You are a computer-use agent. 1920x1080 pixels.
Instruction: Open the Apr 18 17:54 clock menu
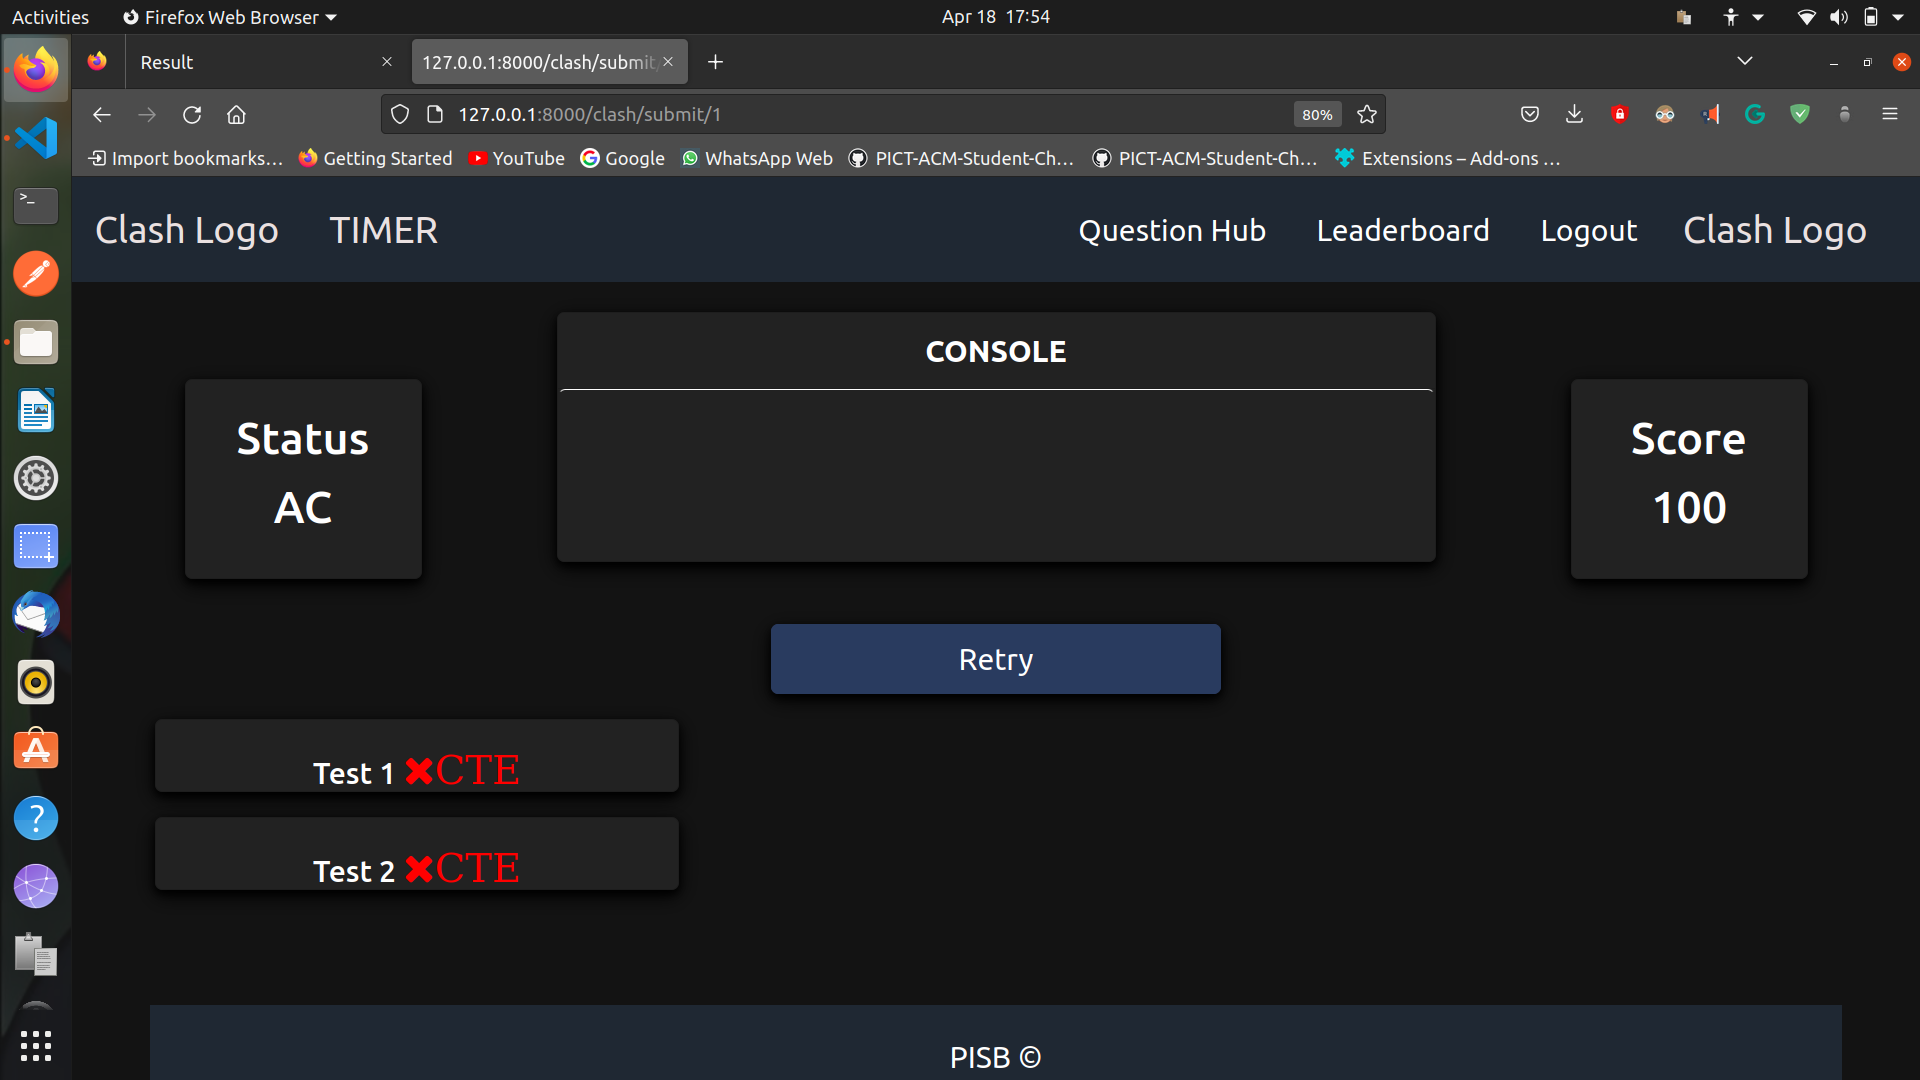[996, 17]
